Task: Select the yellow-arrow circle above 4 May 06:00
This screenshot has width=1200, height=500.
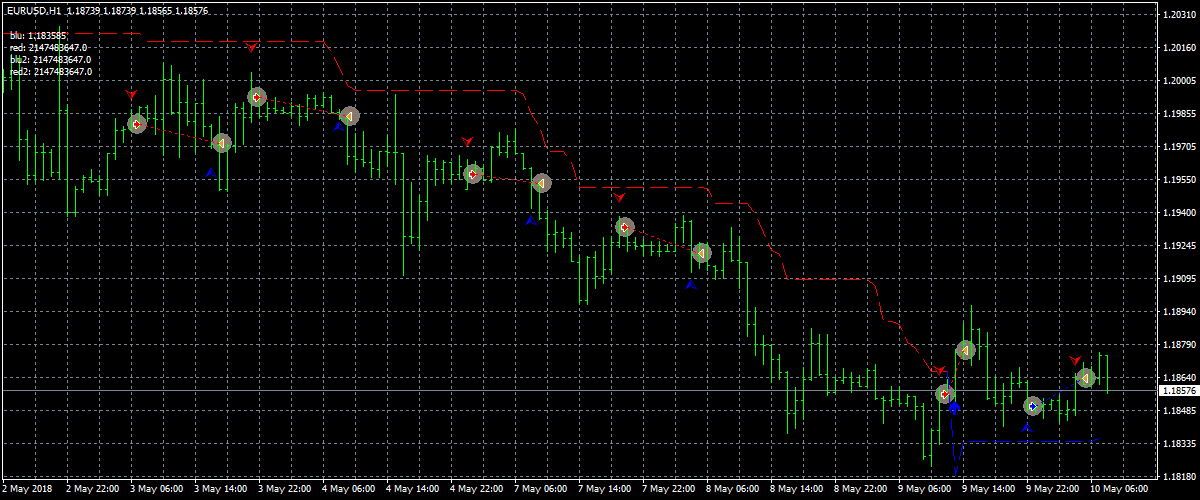Action: pyautogui.click(x=349, y=116)
